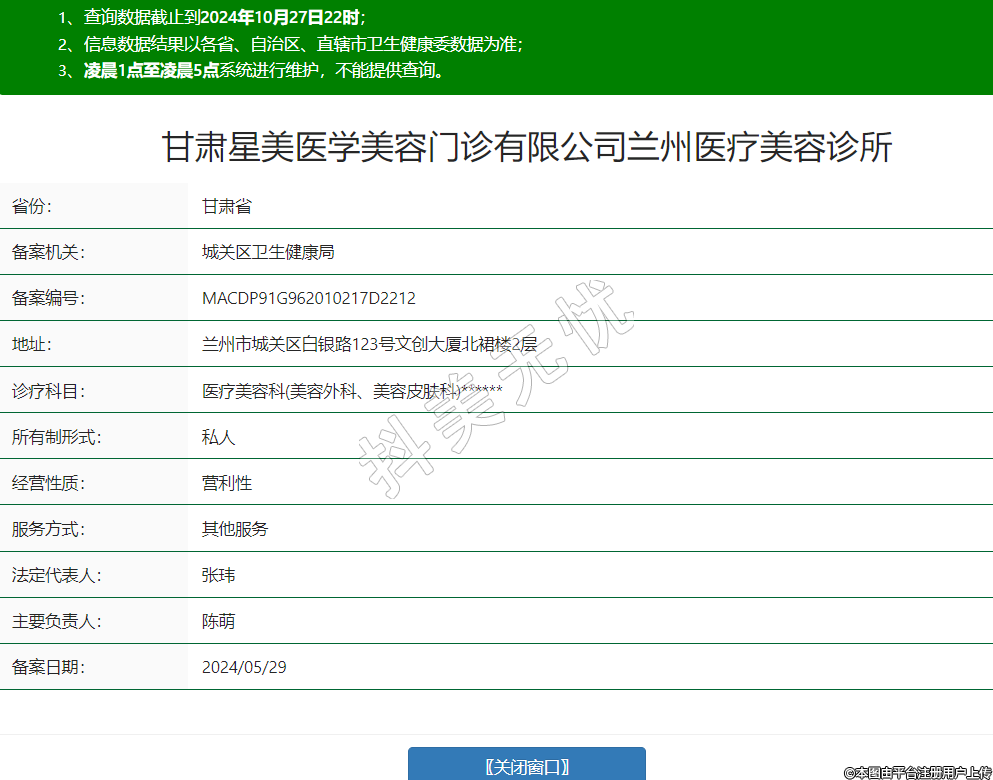The width and height of the screenshot is (993, 780).
Task: Click the system maintenance hours notice
Action: point(251,70)
